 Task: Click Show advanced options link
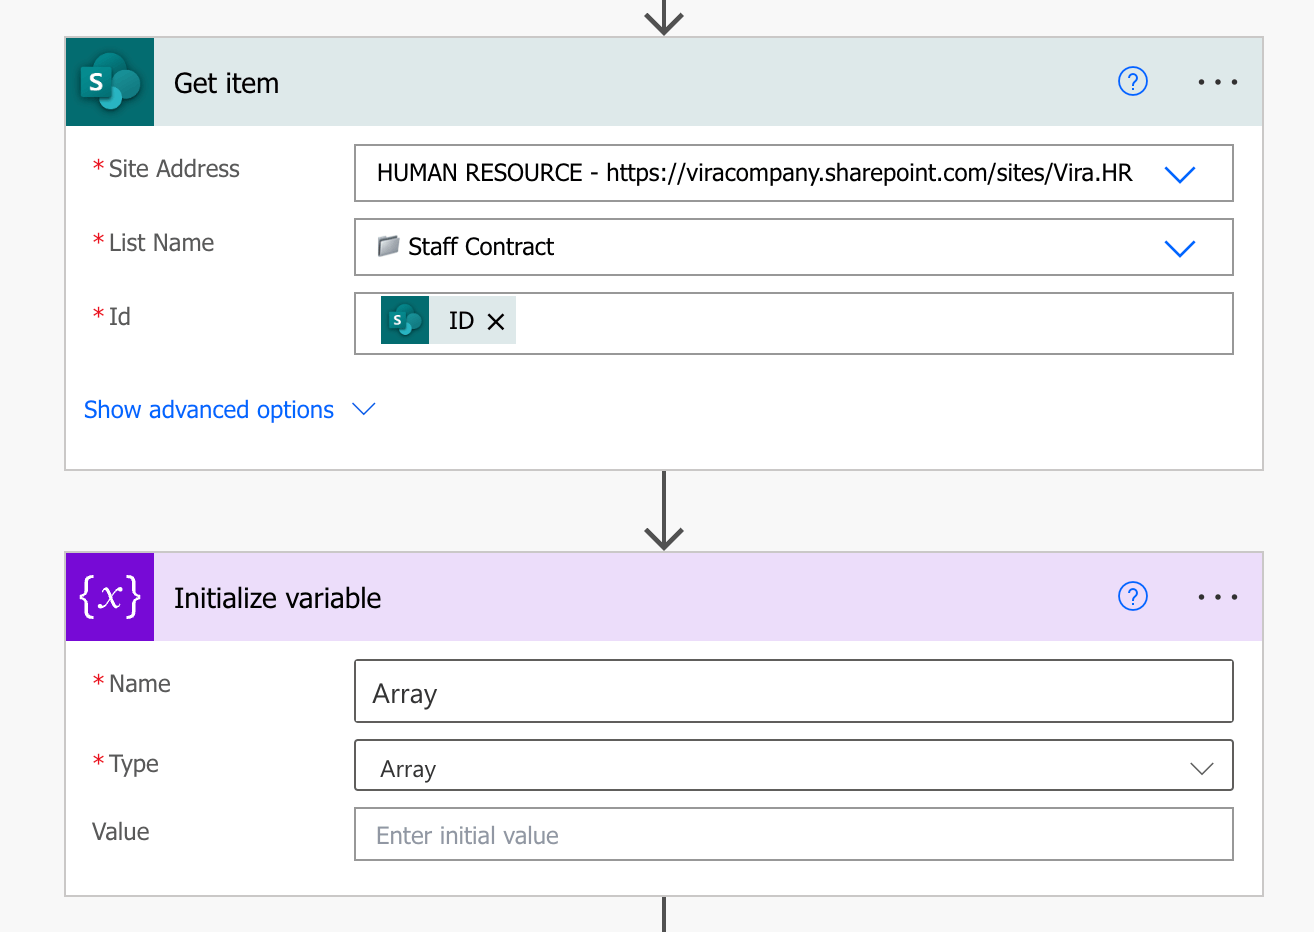[x=209, y=410]
